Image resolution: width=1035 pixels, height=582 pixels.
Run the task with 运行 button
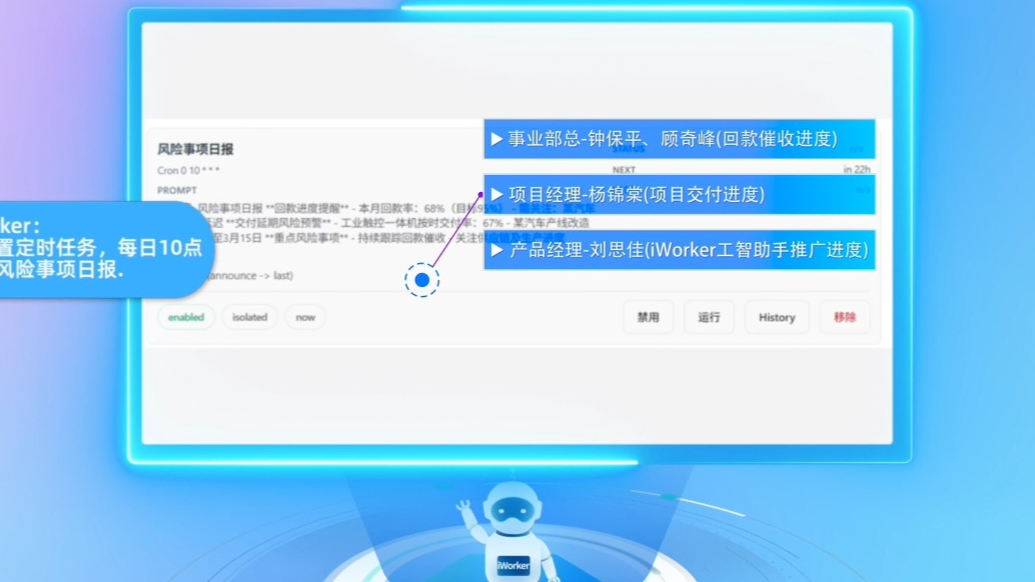point(709,317)
